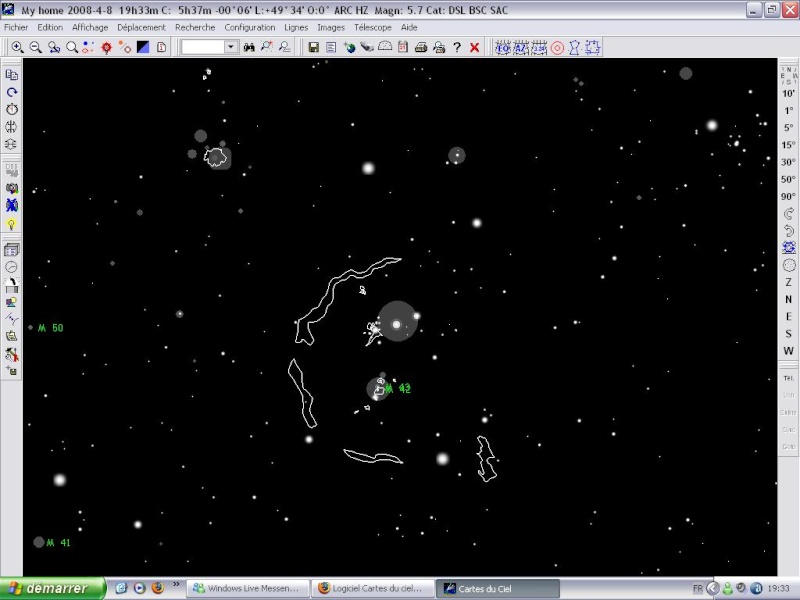Image resolution: width=800 pixels, height=600 pixels.
Task: Activate the night vision display mode
Action: (x=141, y=47)
